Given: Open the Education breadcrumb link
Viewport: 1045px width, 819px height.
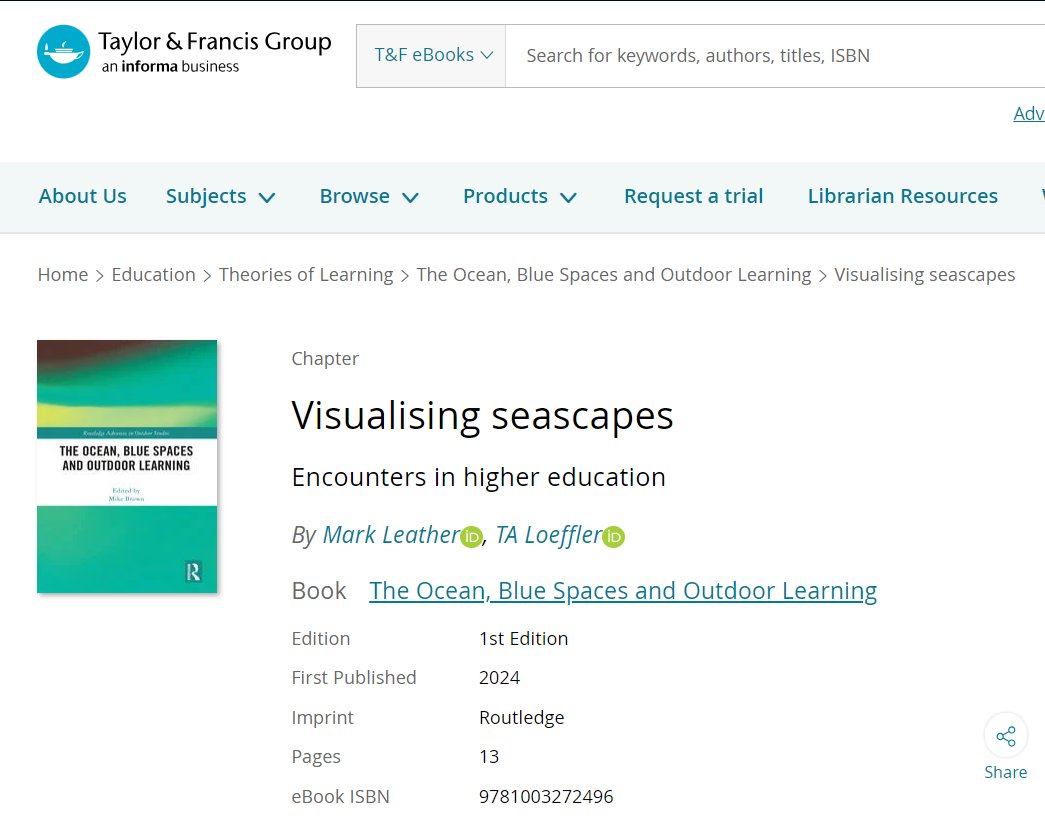Looking at the screenshot, I should click(x=153, y=274).
